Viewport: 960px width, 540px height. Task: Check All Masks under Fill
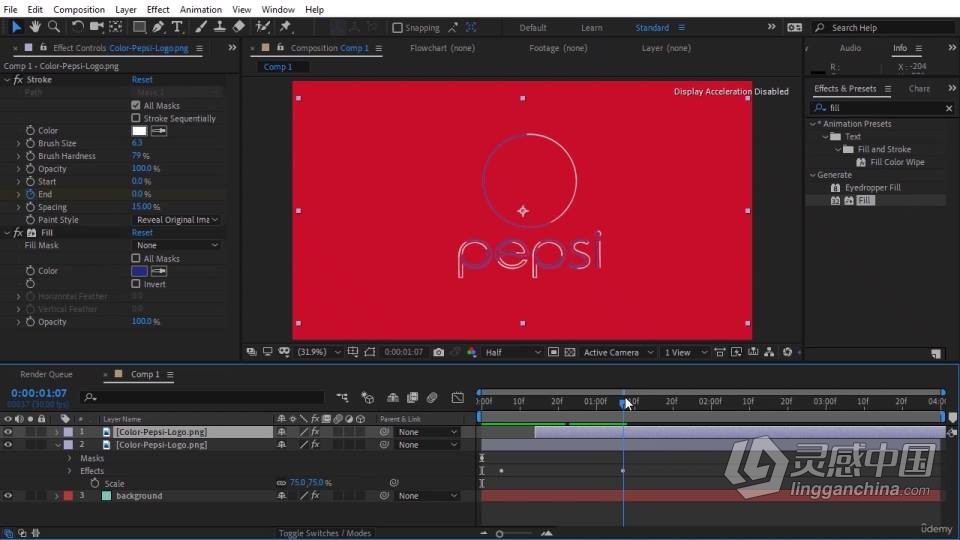[x=136, y=258]
